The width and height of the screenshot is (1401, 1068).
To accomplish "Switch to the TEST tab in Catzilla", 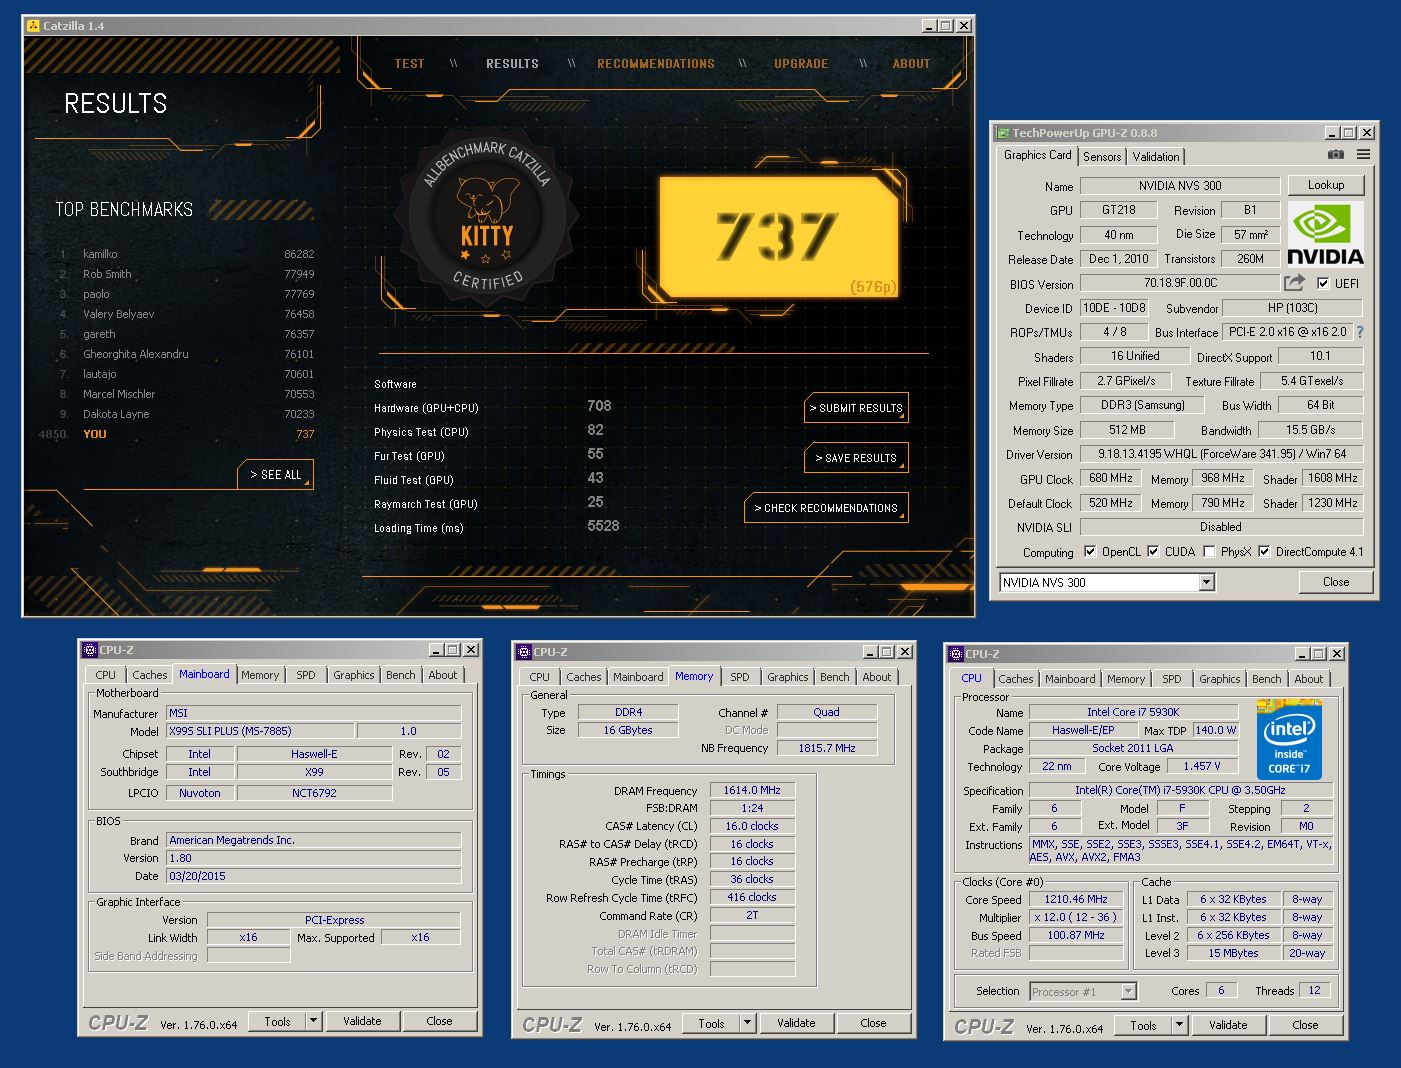I will (x=409, y=63).
